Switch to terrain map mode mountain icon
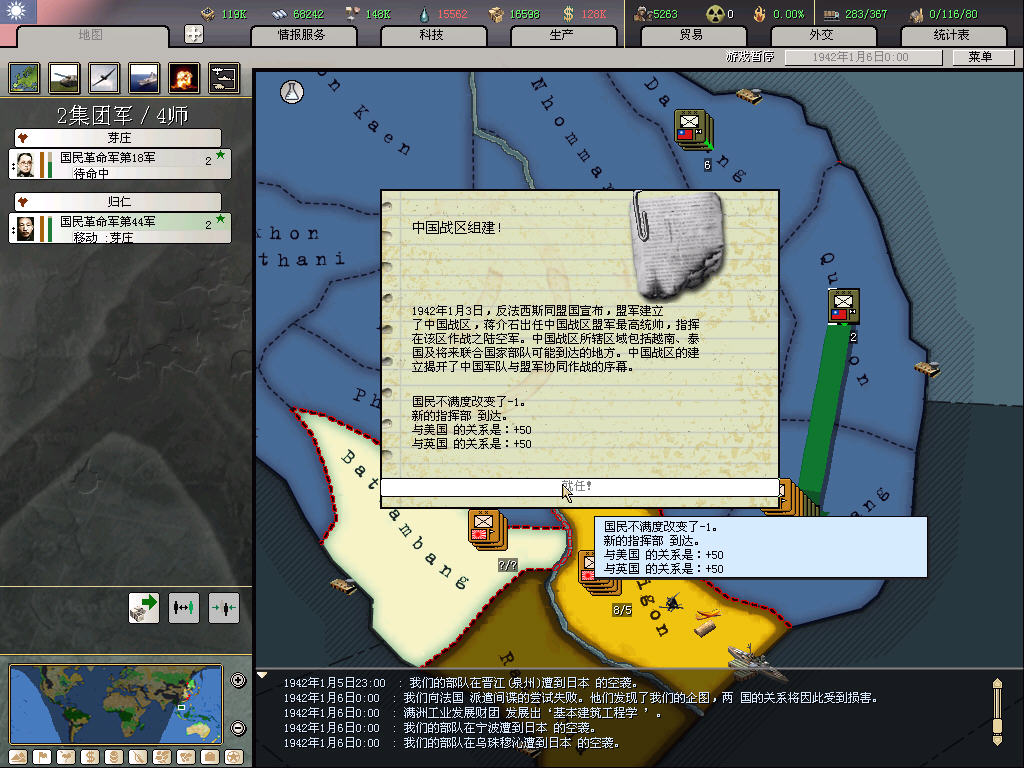This screenshot has height=768, width=1024. coord(18,757)
